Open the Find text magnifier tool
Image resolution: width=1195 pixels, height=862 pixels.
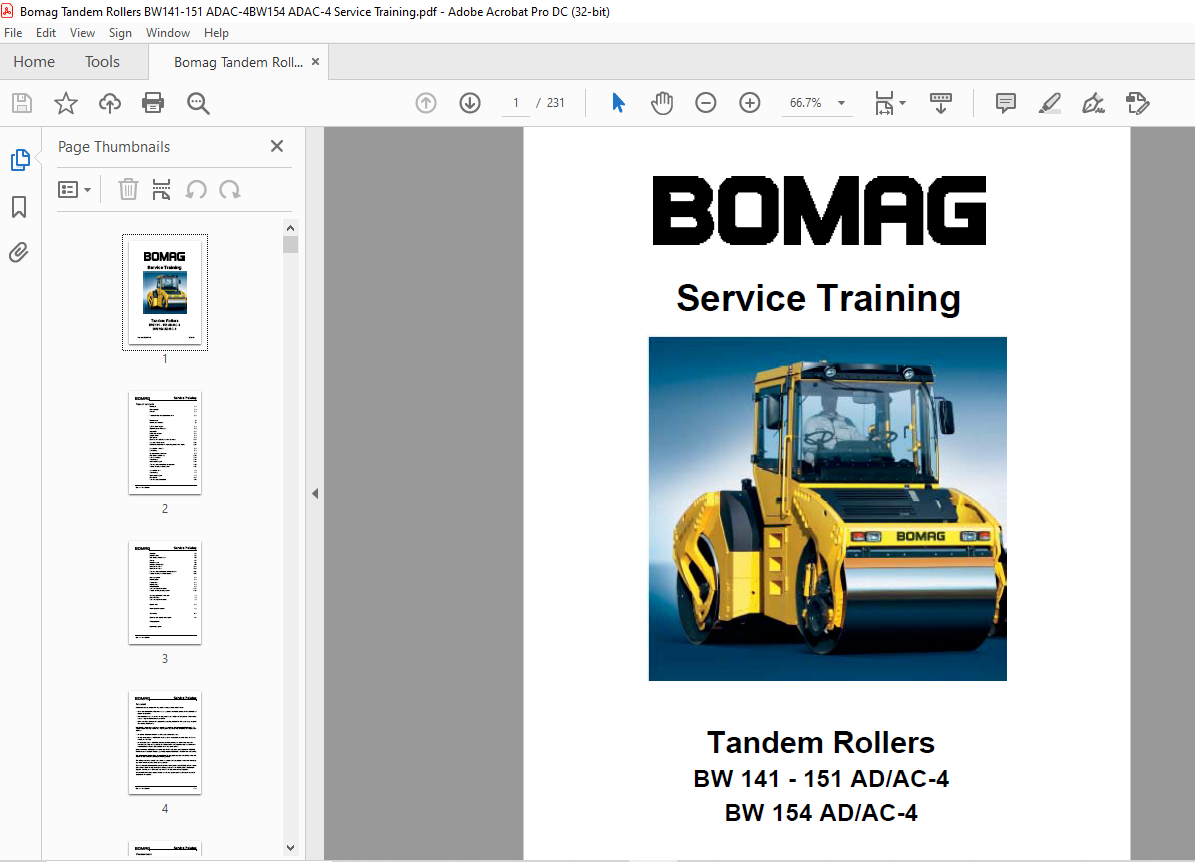(x=198, y=103)
